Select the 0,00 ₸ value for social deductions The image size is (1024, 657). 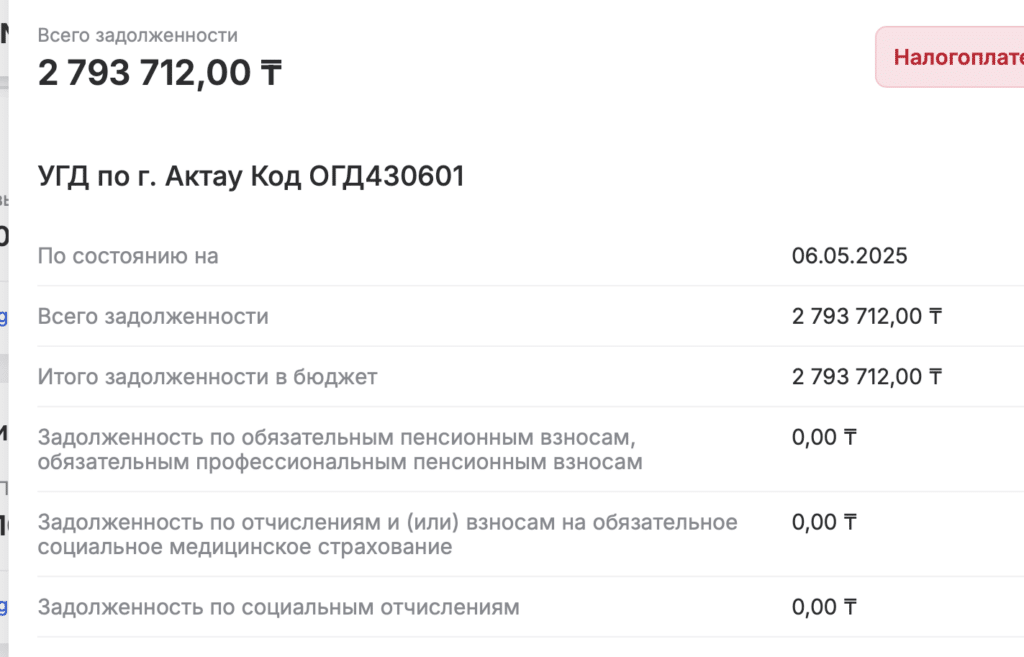[824, 607]
